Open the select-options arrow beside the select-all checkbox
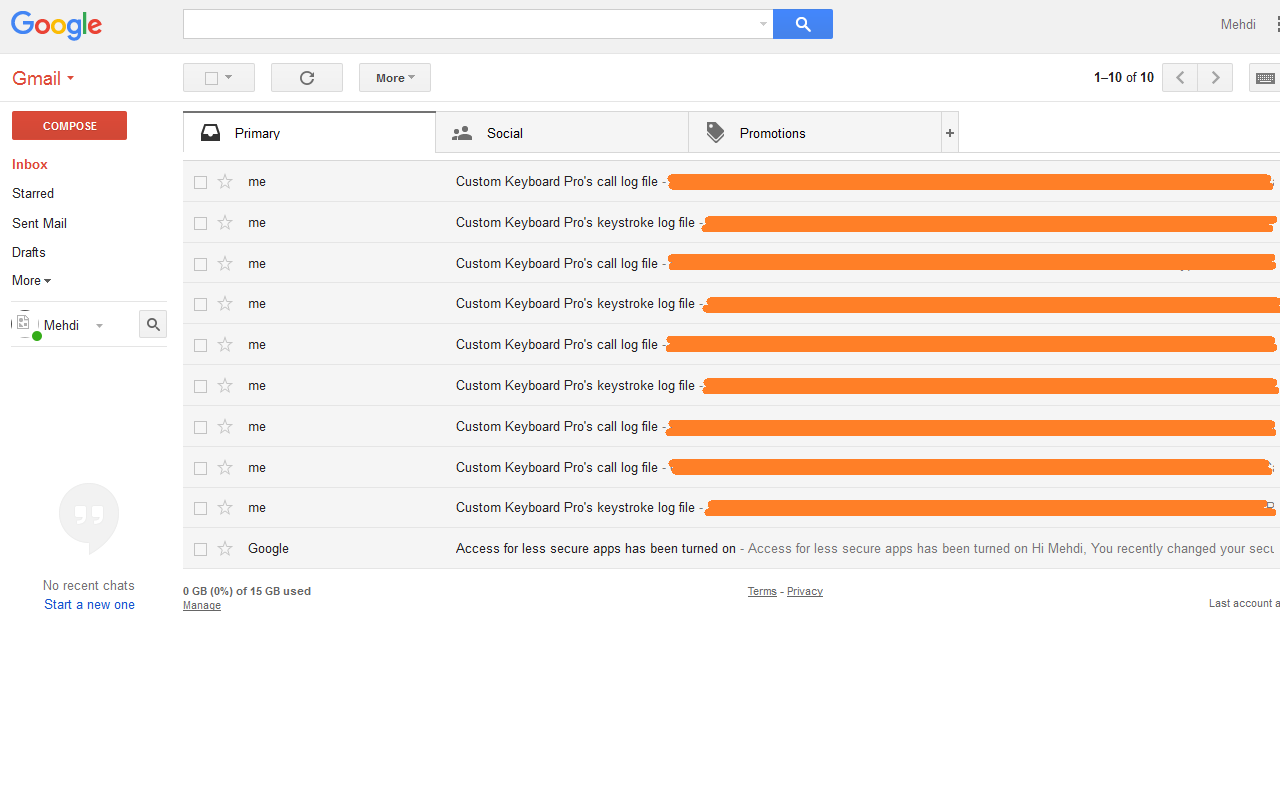1280x800 pixels. [229, 77]
